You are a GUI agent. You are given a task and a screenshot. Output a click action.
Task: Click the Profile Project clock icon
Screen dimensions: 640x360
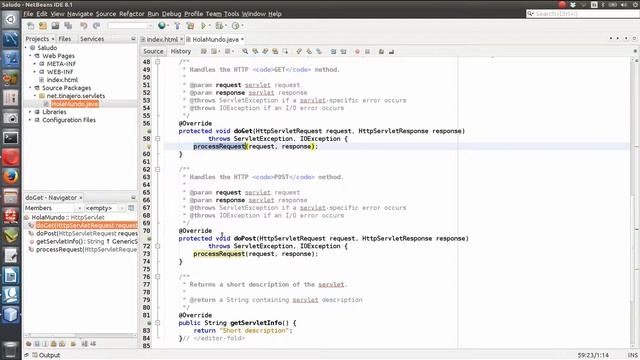point(236,26)
